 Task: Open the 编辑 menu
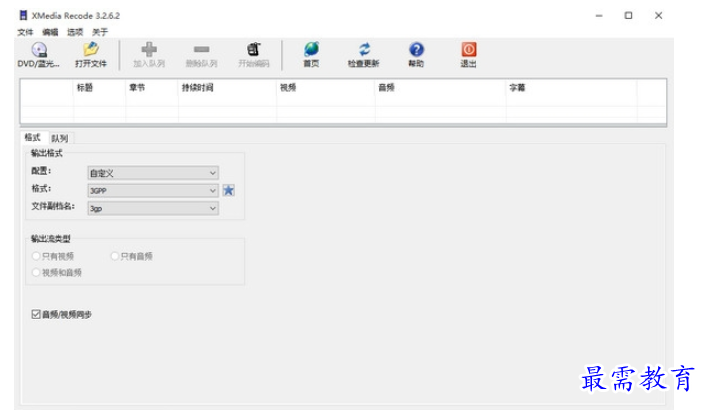(x=50, y=32)
